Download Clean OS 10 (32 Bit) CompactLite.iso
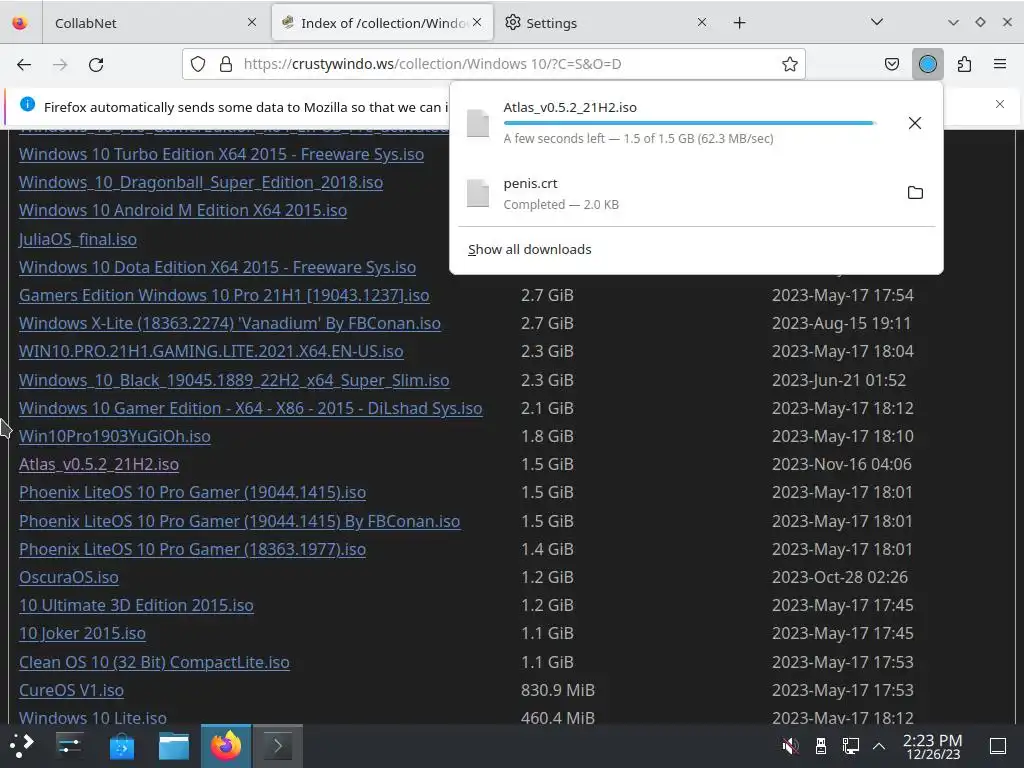Viewport: 1024px width, 768px height. pyautogui.click(x=154, y=662)
